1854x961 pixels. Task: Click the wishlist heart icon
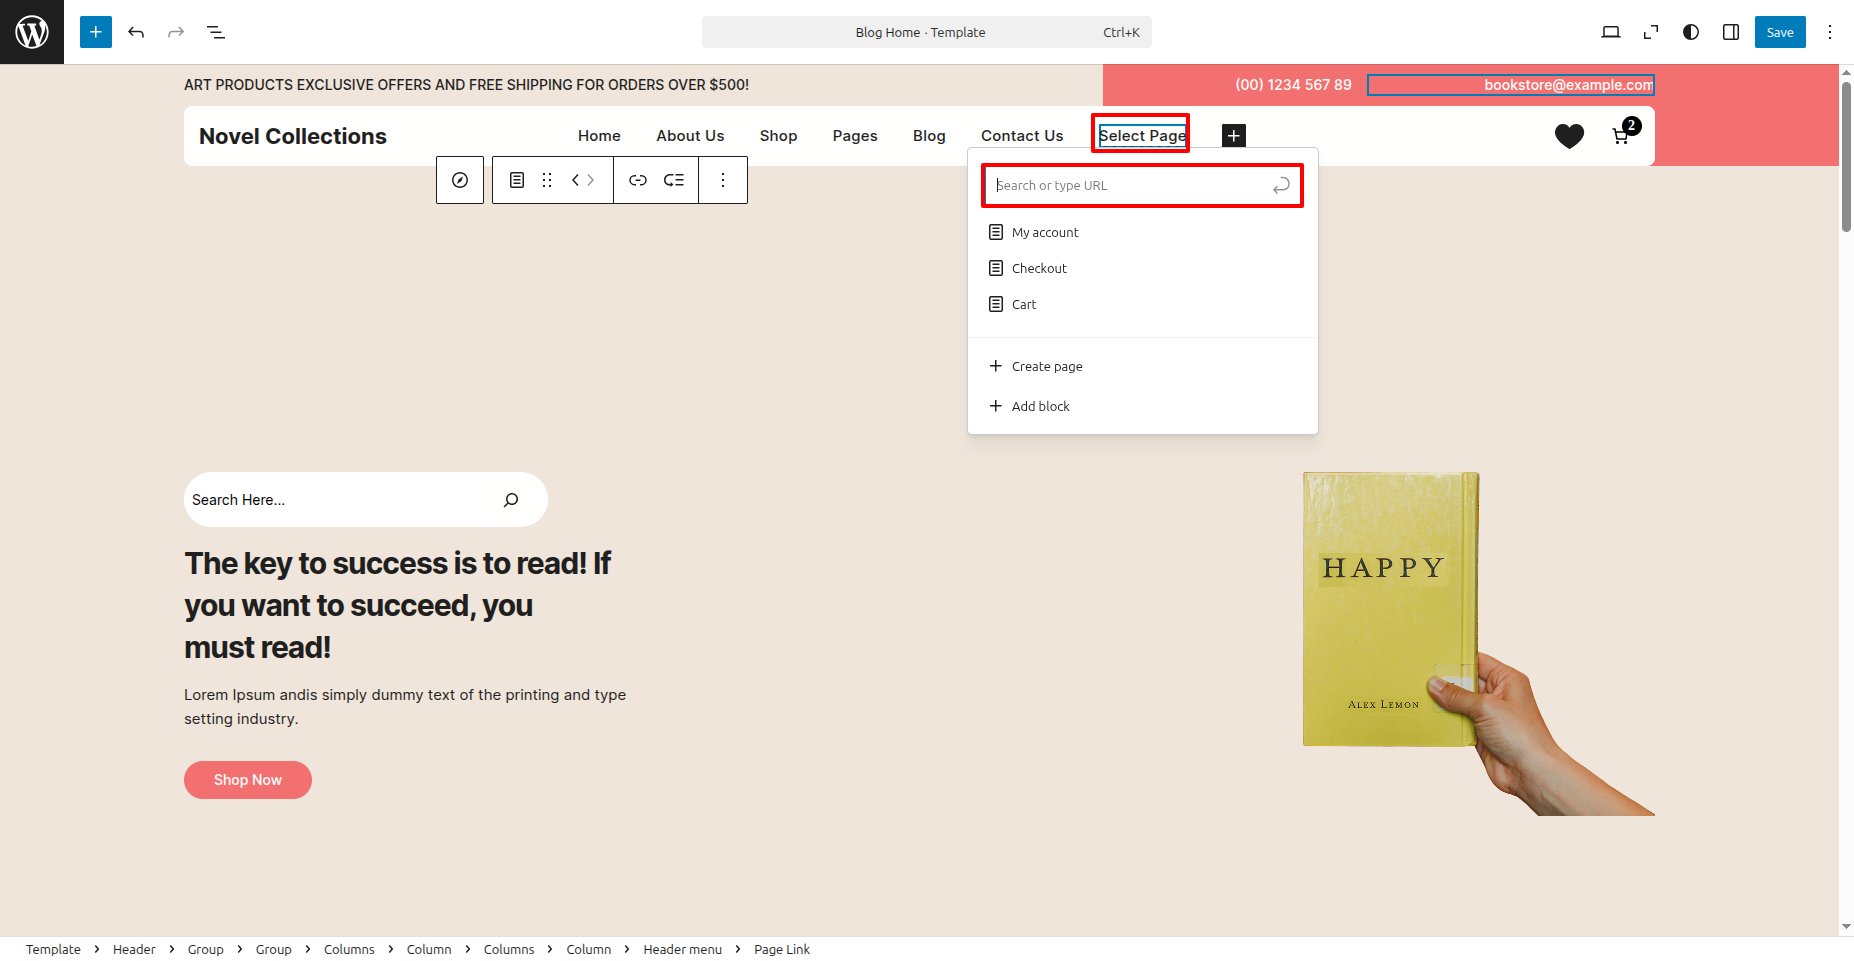tap(1569, 136)
